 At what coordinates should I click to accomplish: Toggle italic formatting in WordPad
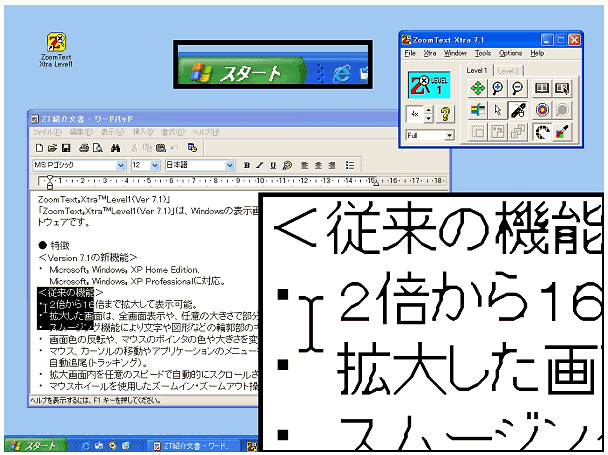[260, 166]
